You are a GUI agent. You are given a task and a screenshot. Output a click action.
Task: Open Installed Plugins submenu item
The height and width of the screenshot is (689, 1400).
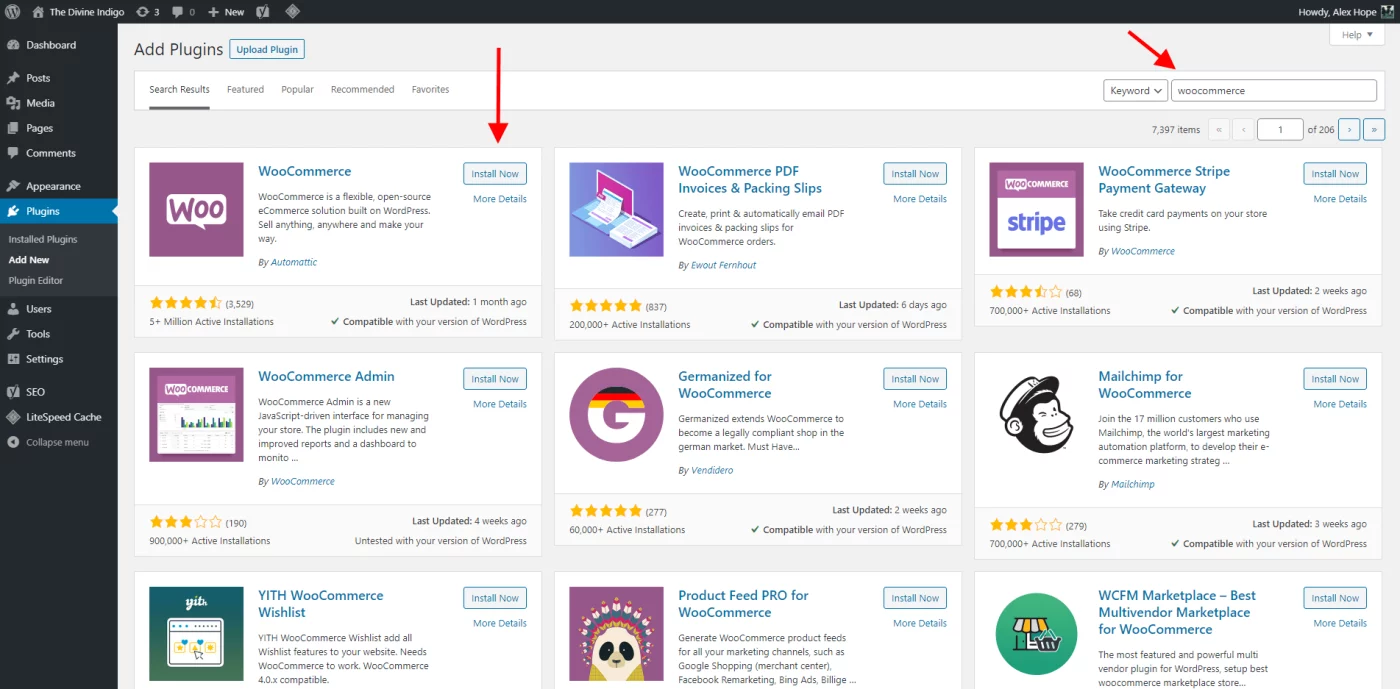tap(43, 239)
